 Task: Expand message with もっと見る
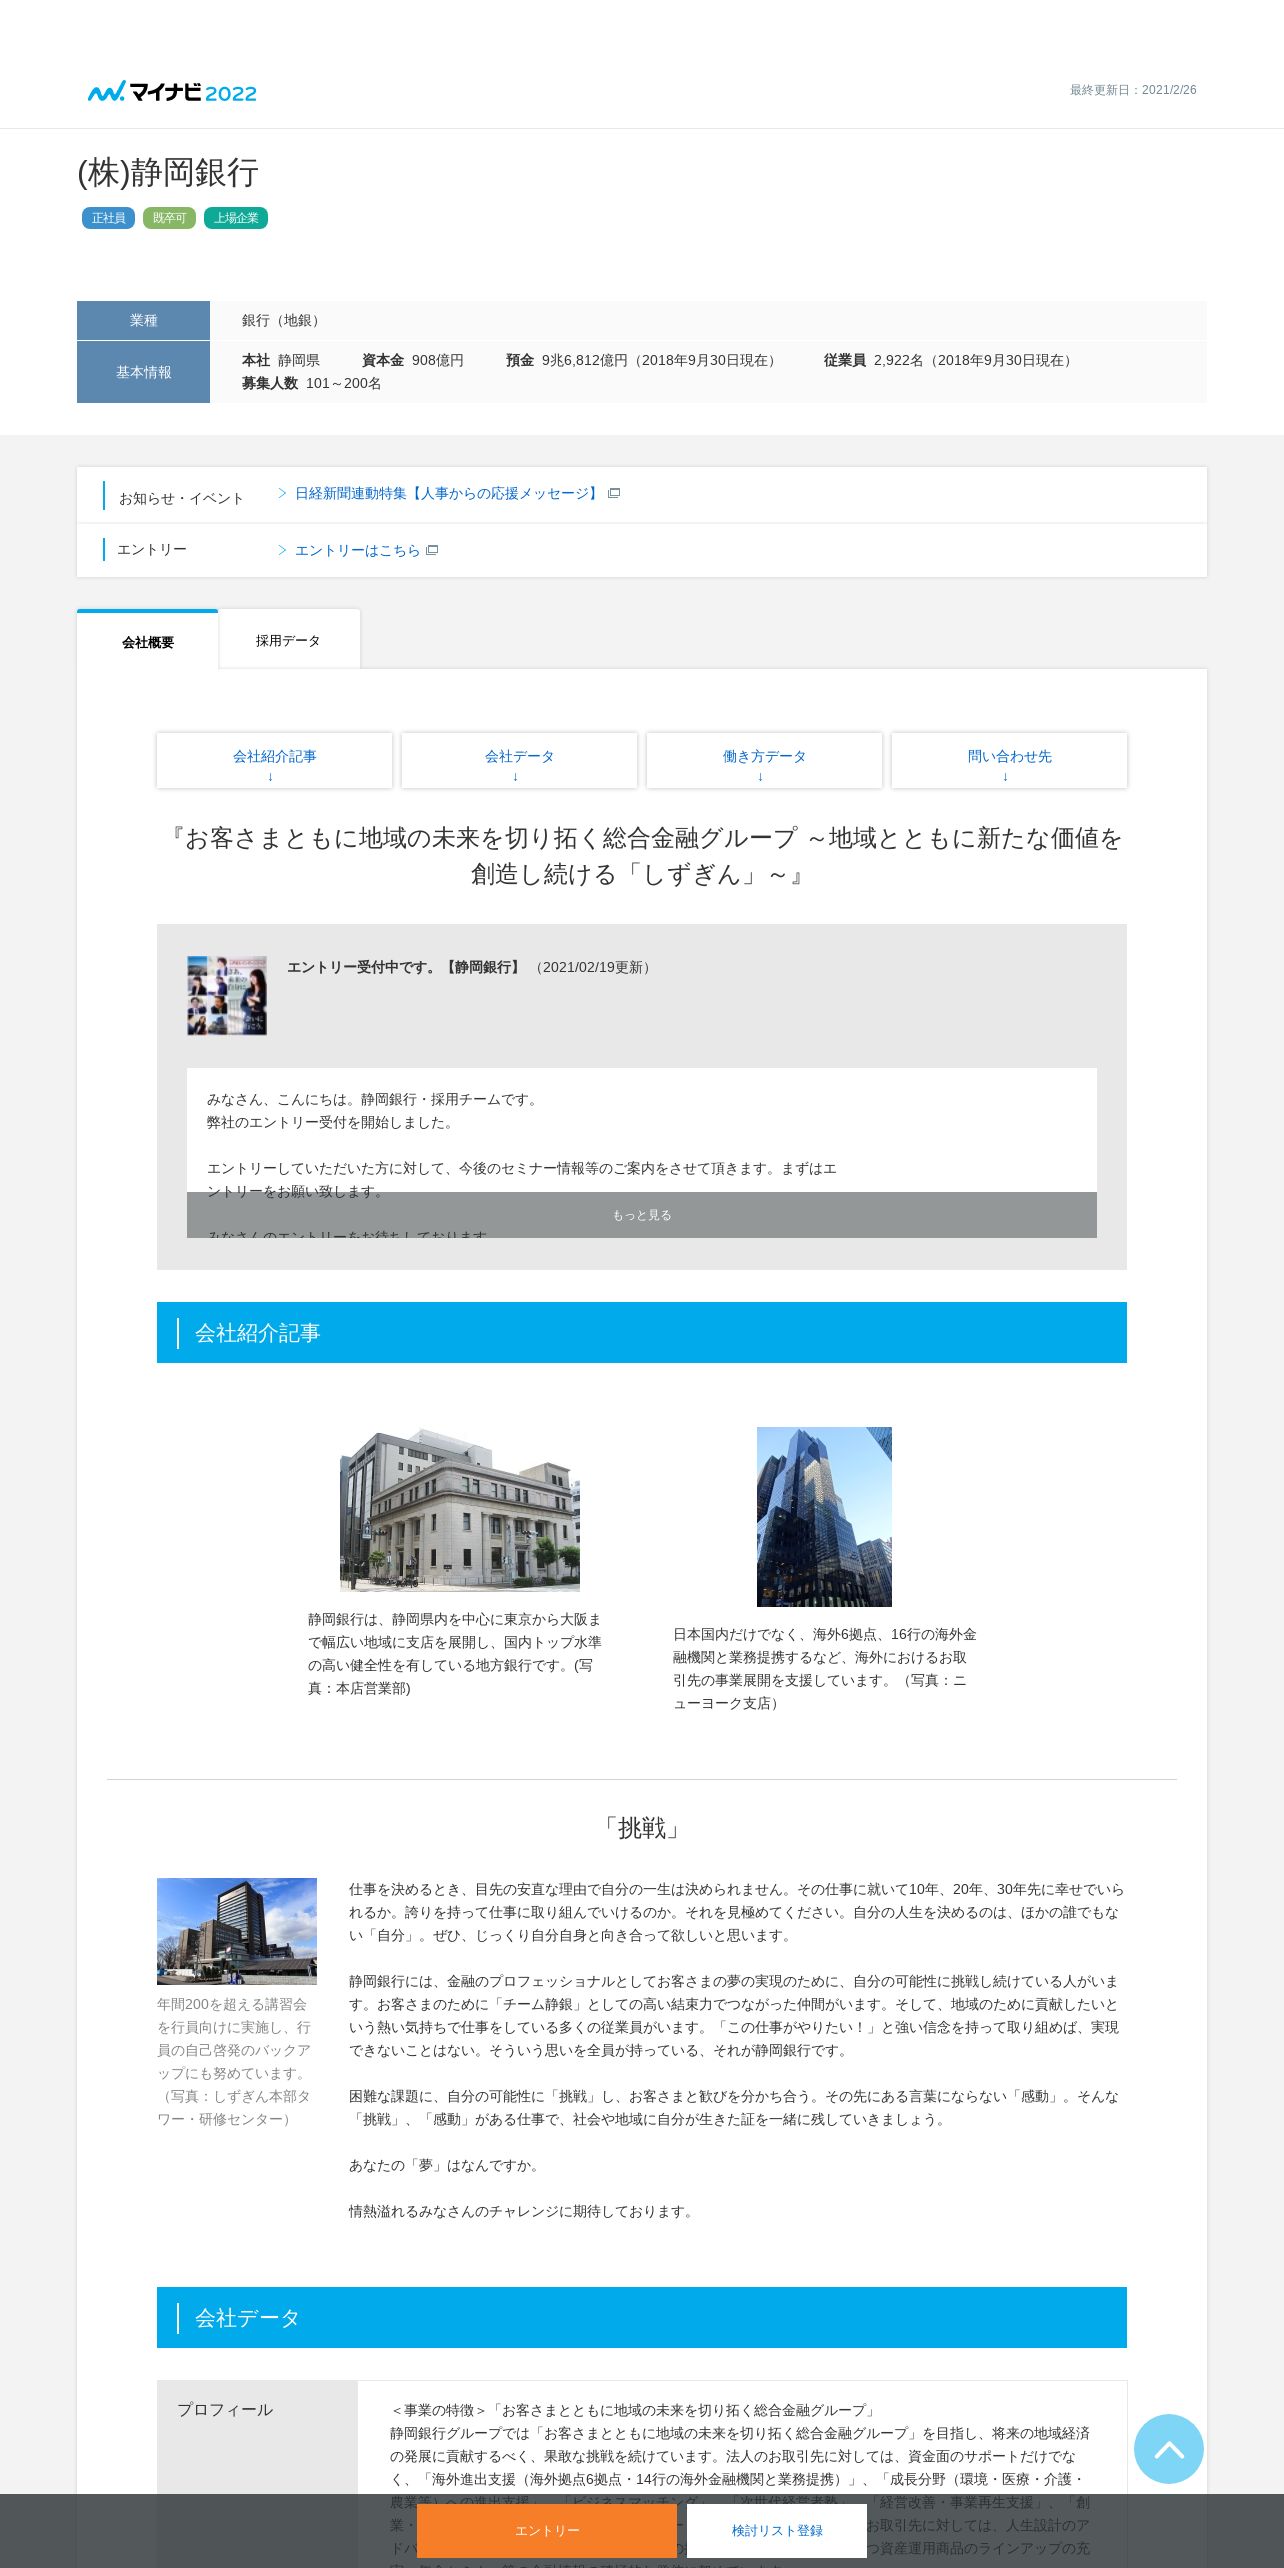click(642, 1215)
